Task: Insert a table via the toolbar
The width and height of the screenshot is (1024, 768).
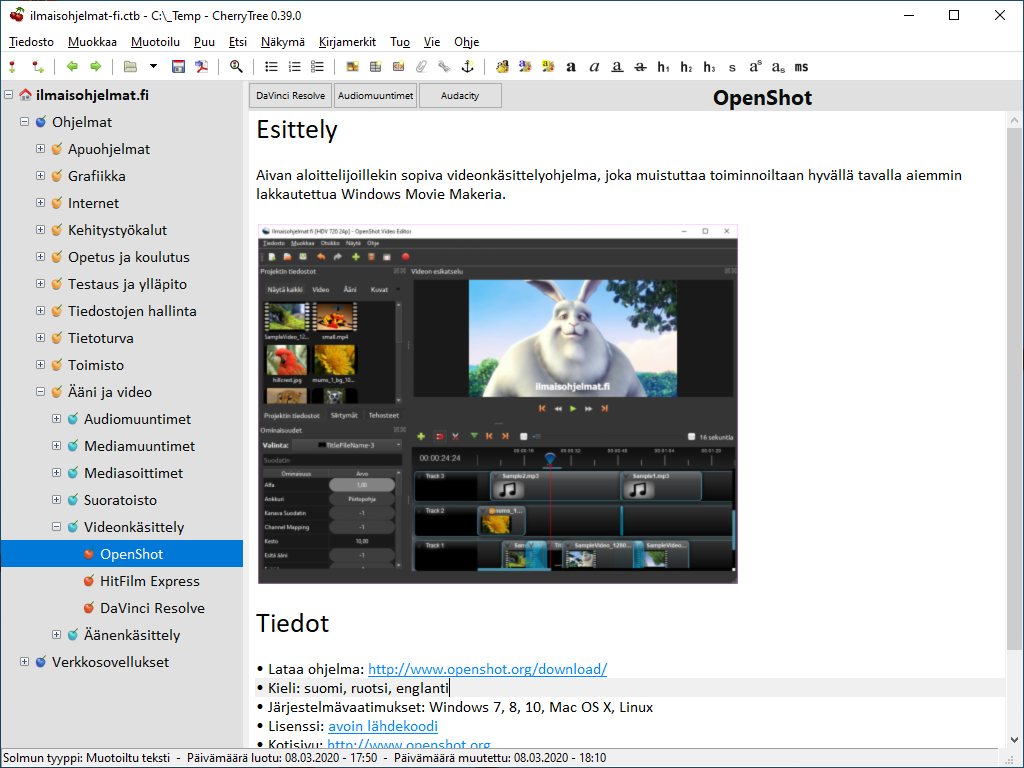Action: (x=376, y=67)
